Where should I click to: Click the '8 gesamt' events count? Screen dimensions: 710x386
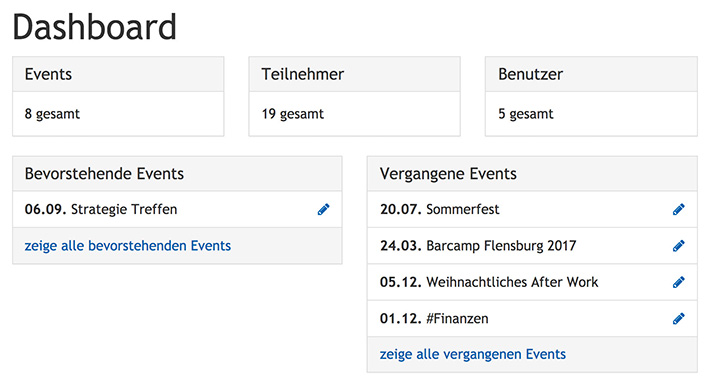(x=52, y=114)
